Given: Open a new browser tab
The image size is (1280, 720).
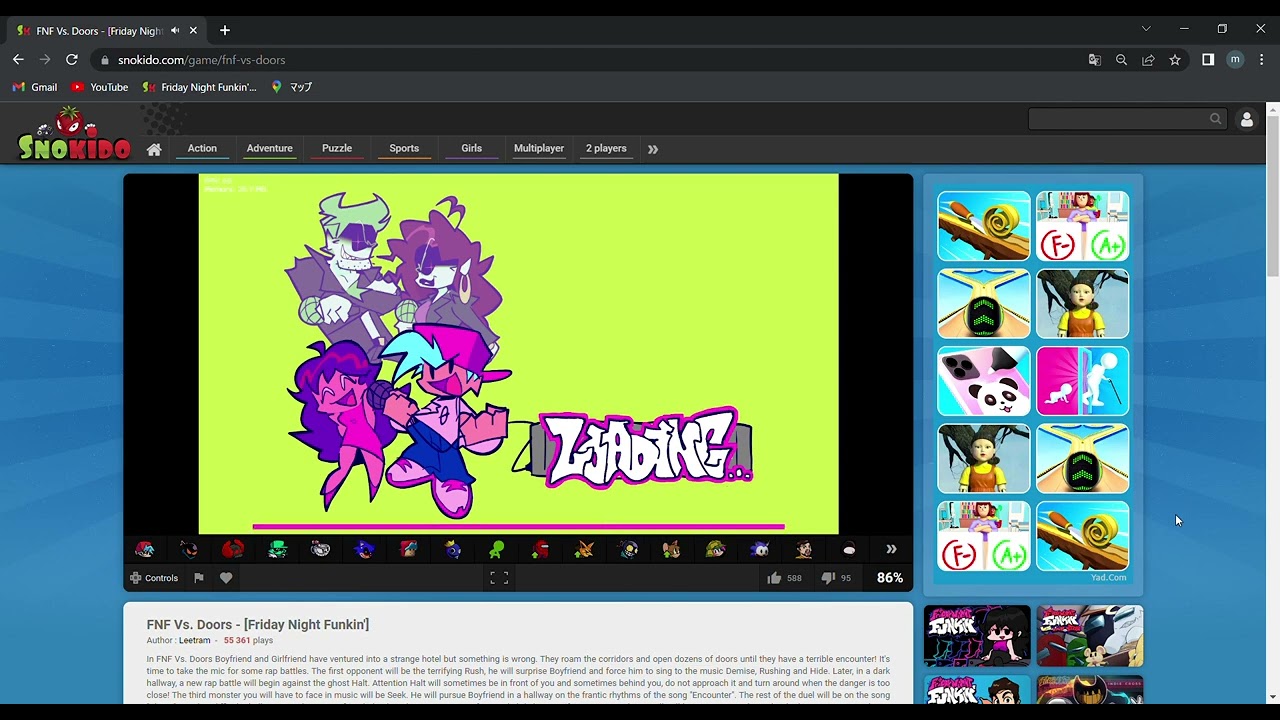Looking at the screenshot, I should pyautogui.click(x=224, y=30).
